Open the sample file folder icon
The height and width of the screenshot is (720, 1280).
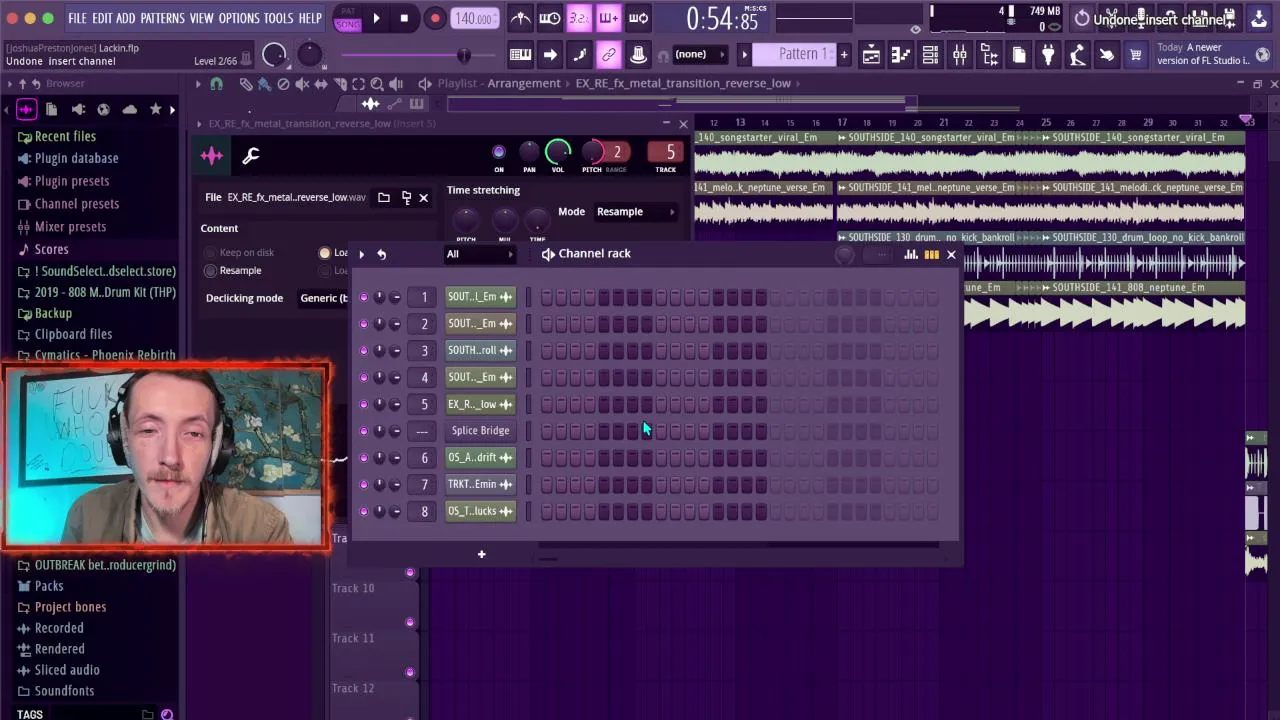[384, 197]
